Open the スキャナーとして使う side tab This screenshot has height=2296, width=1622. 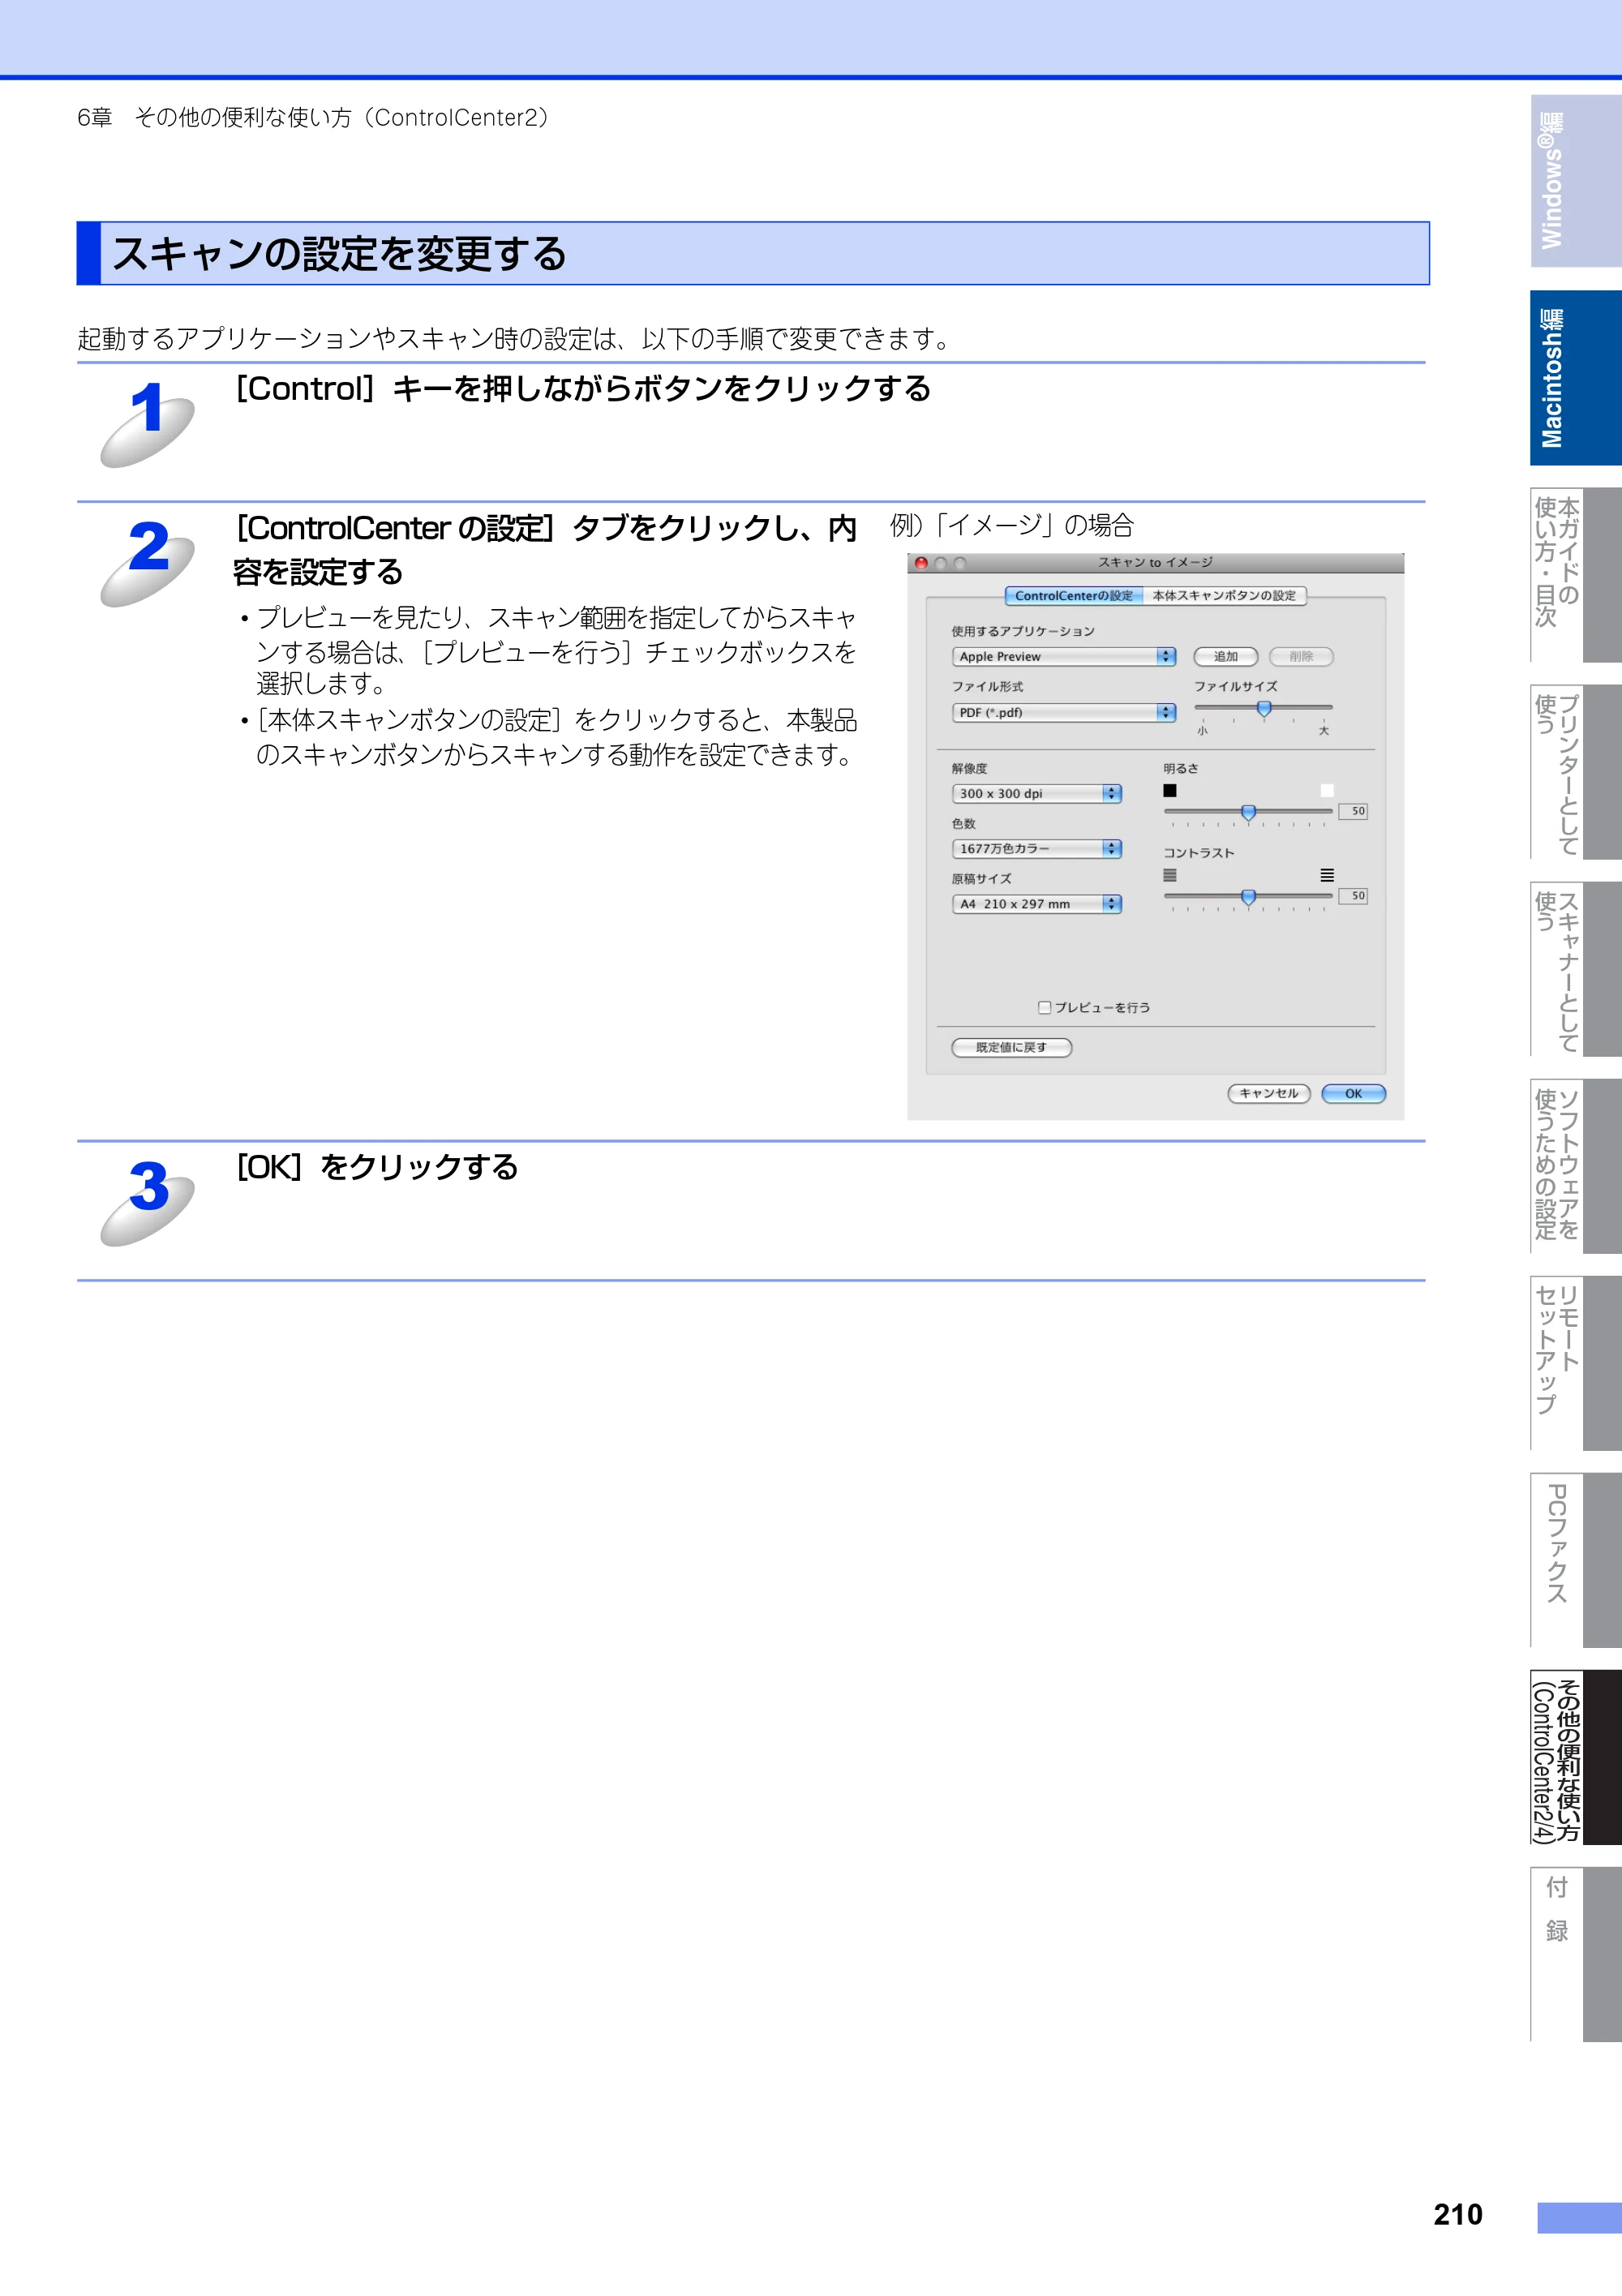point(1575,969)
